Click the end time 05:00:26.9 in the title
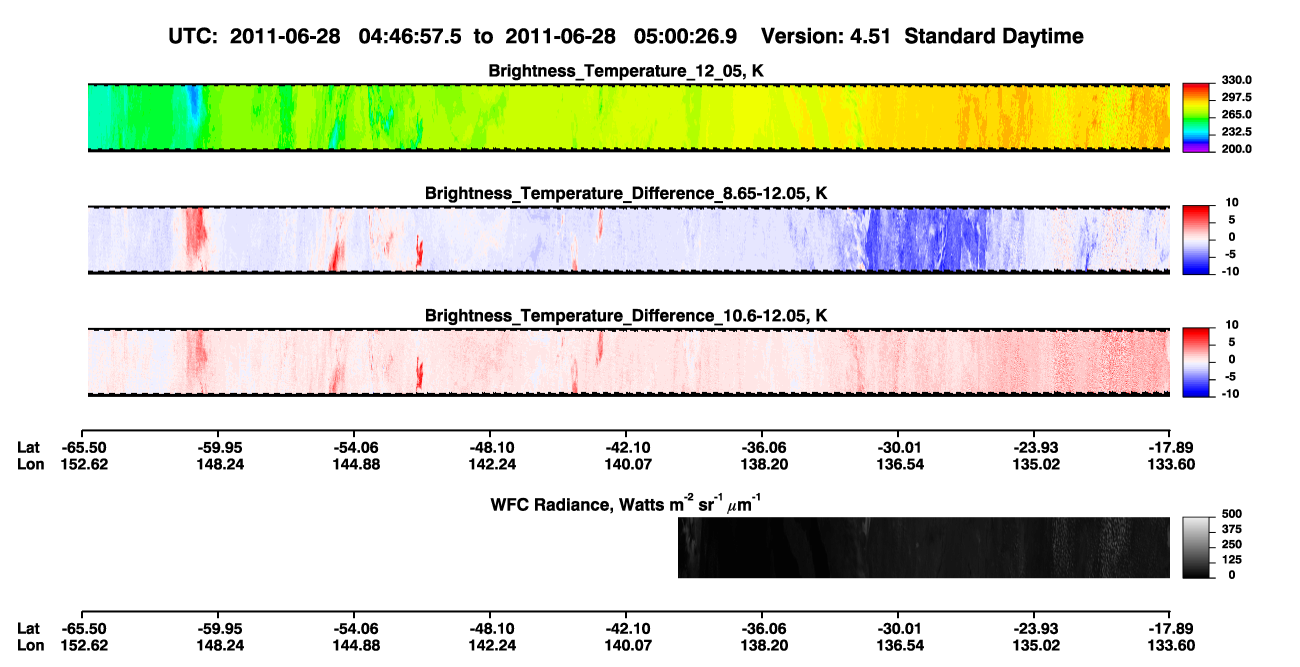This screenshot has width=1300, height=667. [x=686, y=37]
